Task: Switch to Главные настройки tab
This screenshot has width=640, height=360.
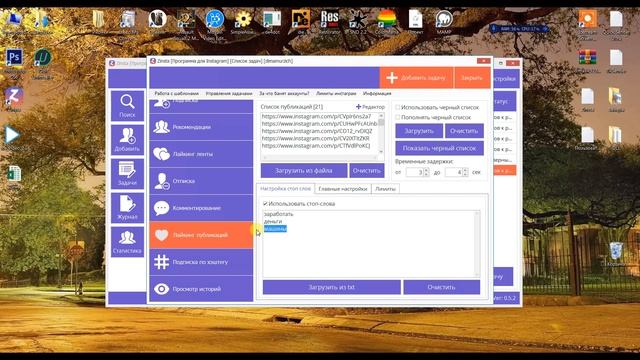Action: [343, 189]
